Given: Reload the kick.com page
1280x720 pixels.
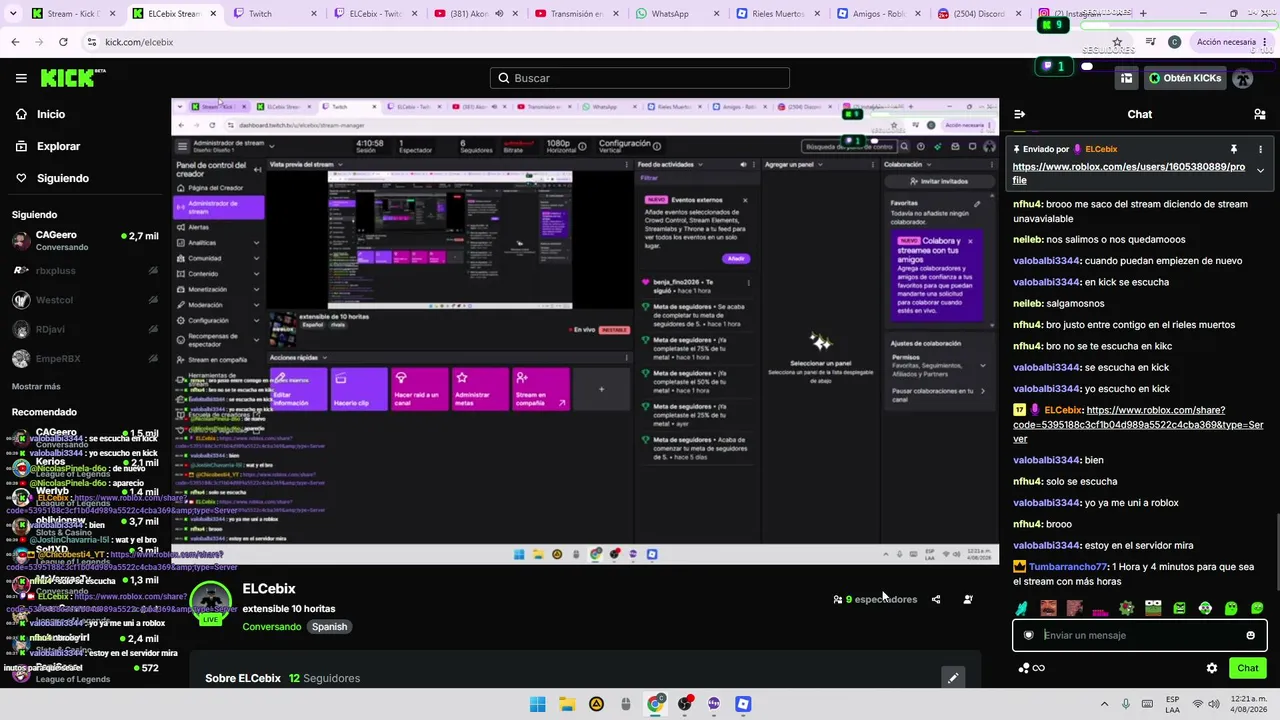Looking at the screenshot, I should pos(63,42).
